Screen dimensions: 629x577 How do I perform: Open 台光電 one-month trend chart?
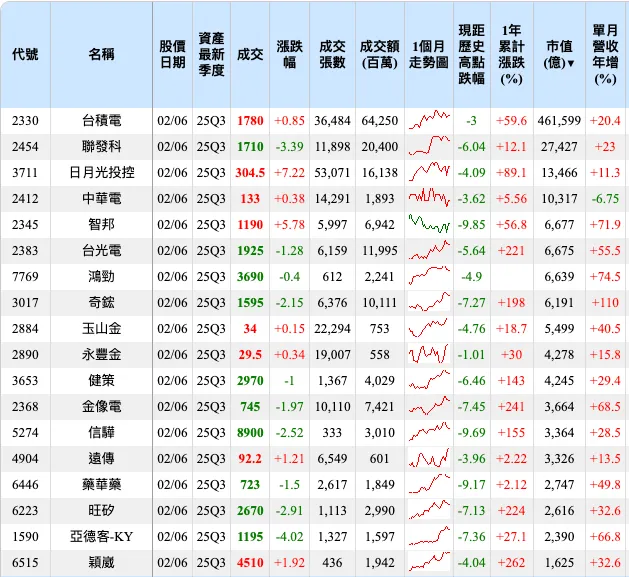[x=429, y=250]
